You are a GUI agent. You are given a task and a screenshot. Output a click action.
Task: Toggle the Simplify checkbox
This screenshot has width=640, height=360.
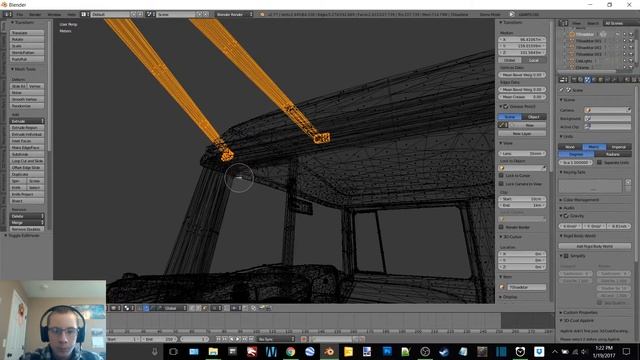click(x=567, y=256)
